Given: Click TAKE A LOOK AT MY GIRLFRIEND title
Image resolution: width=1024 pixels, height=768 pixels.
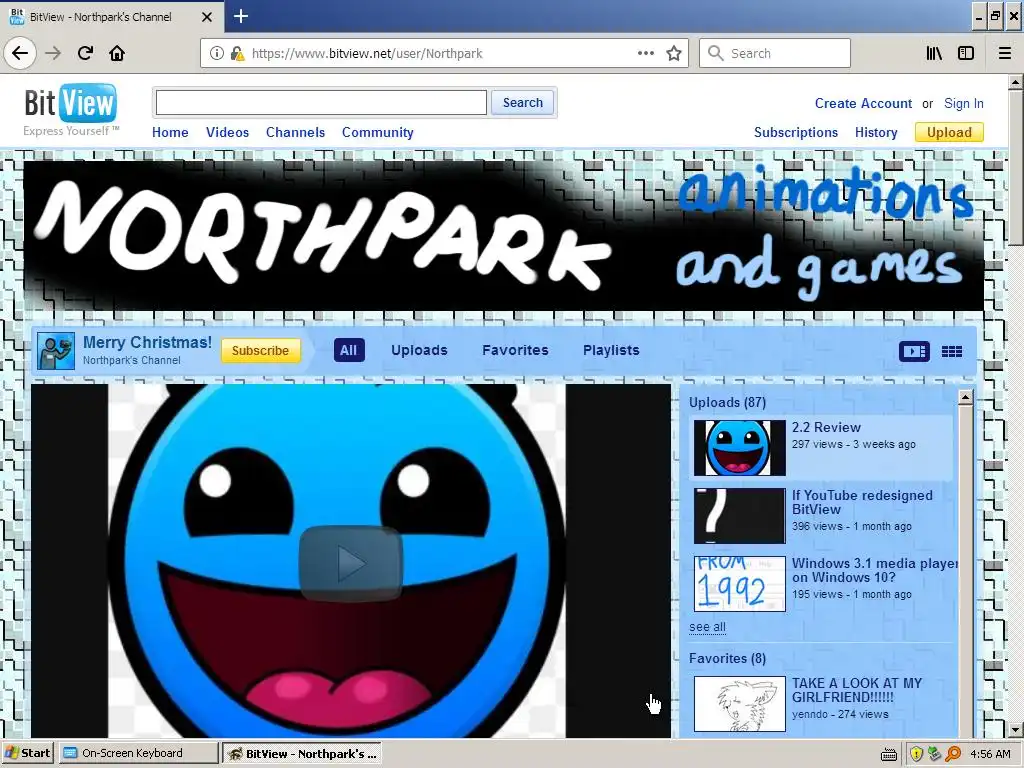Looking at the screenshot, I should pos(857,690).
